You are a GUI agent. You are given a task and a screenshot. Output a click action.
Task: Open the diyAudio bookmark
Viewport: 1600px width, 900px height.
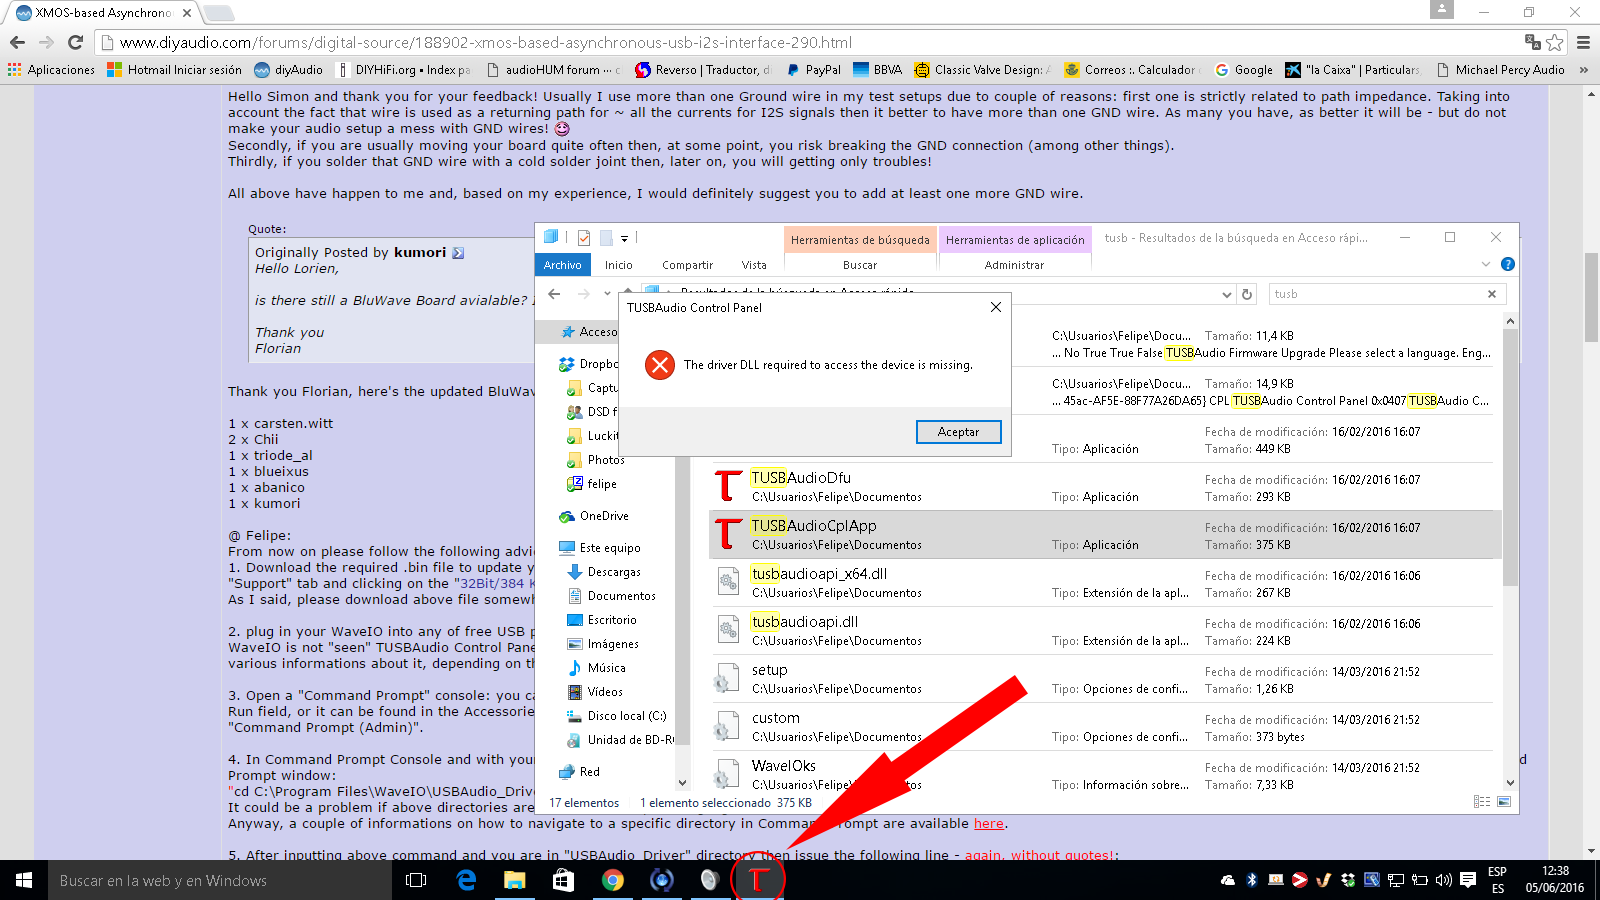tap(289, 70)
